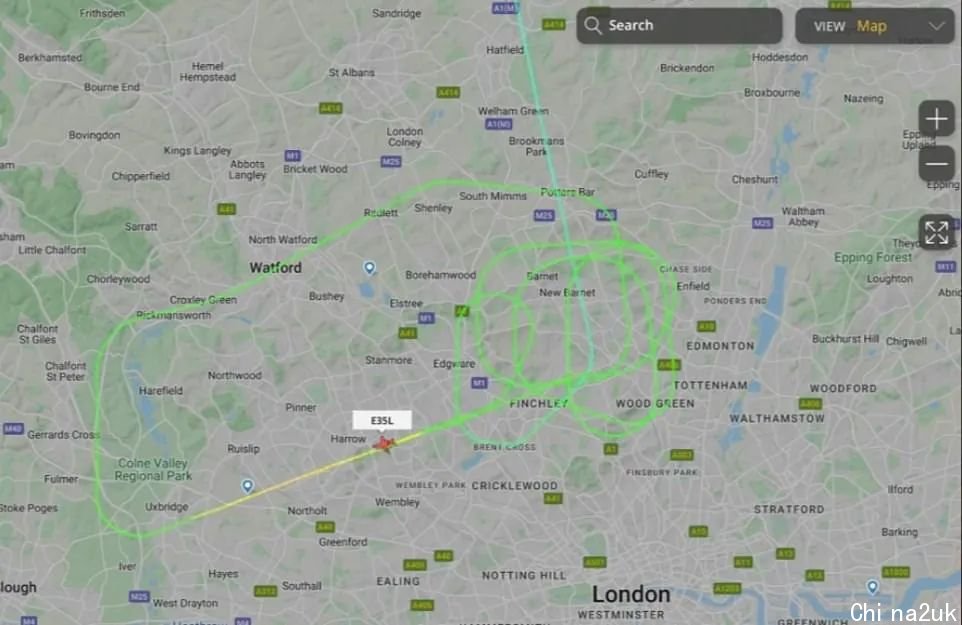Click the Watford town label
This screenshot has width=962, height=625.
(x=275, y=267)
